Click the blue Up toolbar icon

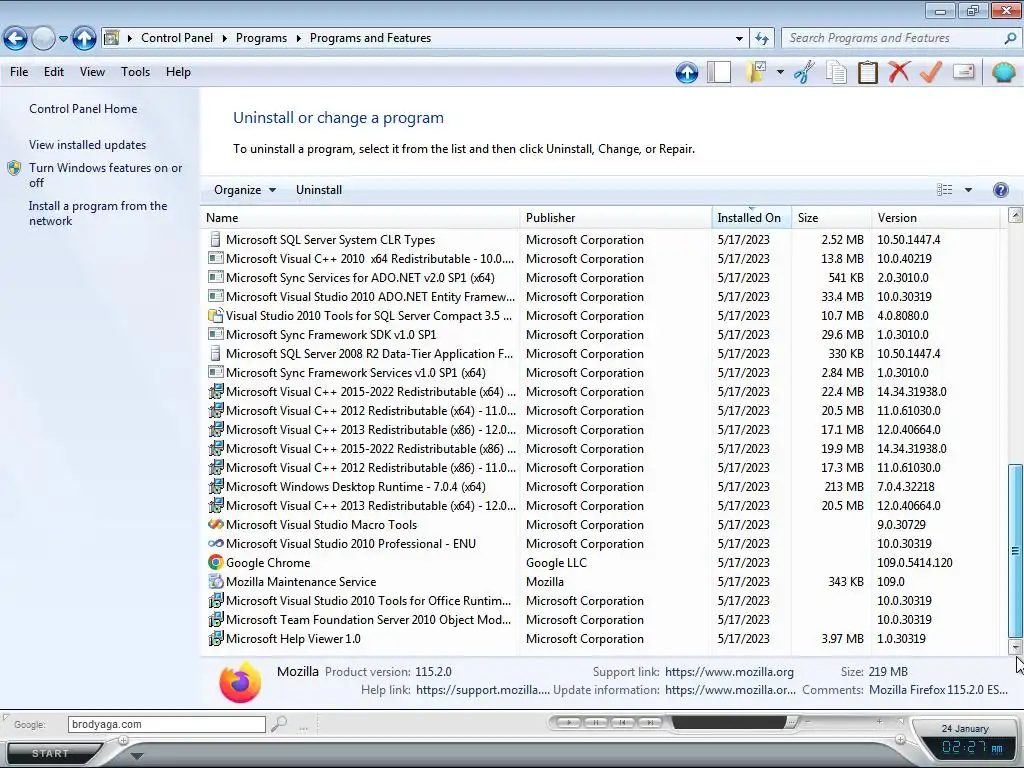coord(687,72)
